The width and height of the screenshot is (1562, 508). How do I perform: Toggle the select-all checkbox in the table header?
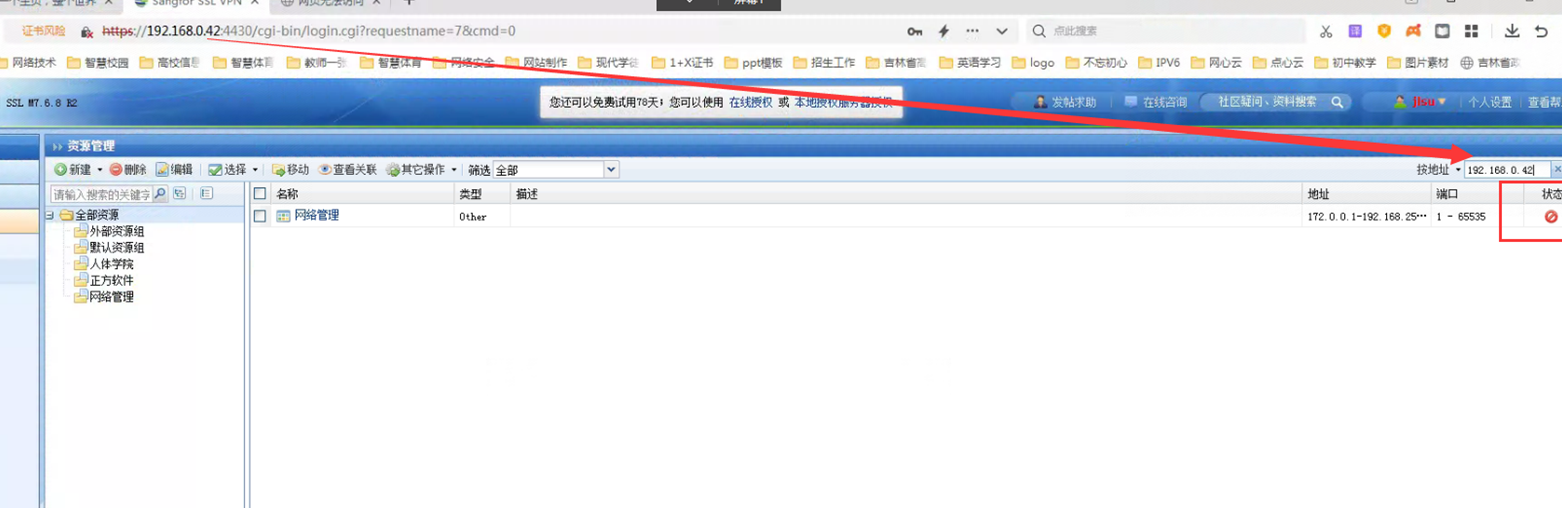260,194
